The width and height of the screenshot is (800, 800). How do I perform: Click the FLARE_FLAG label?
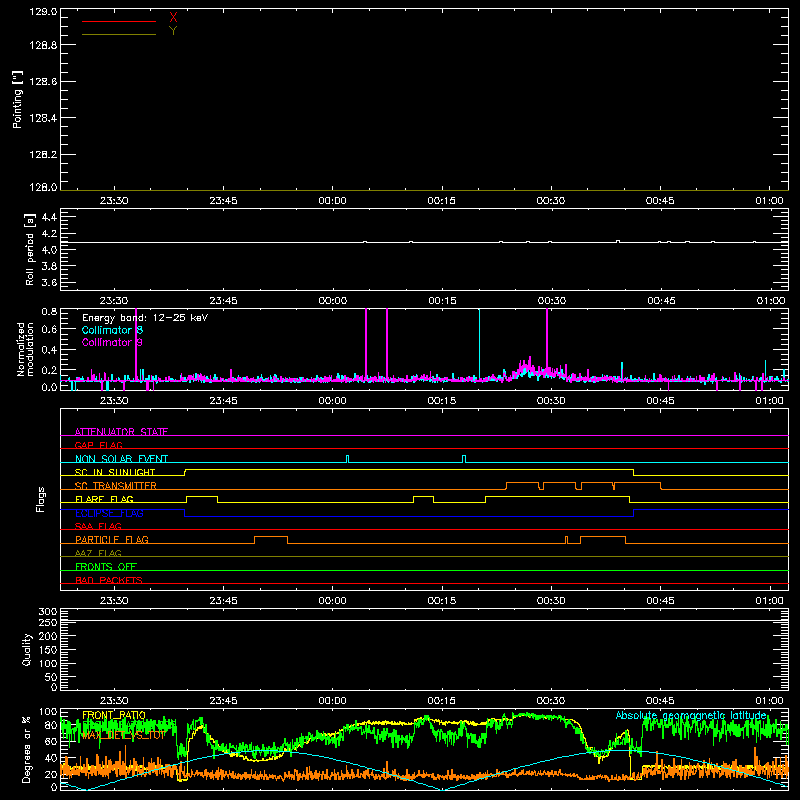tap(104, 499)
